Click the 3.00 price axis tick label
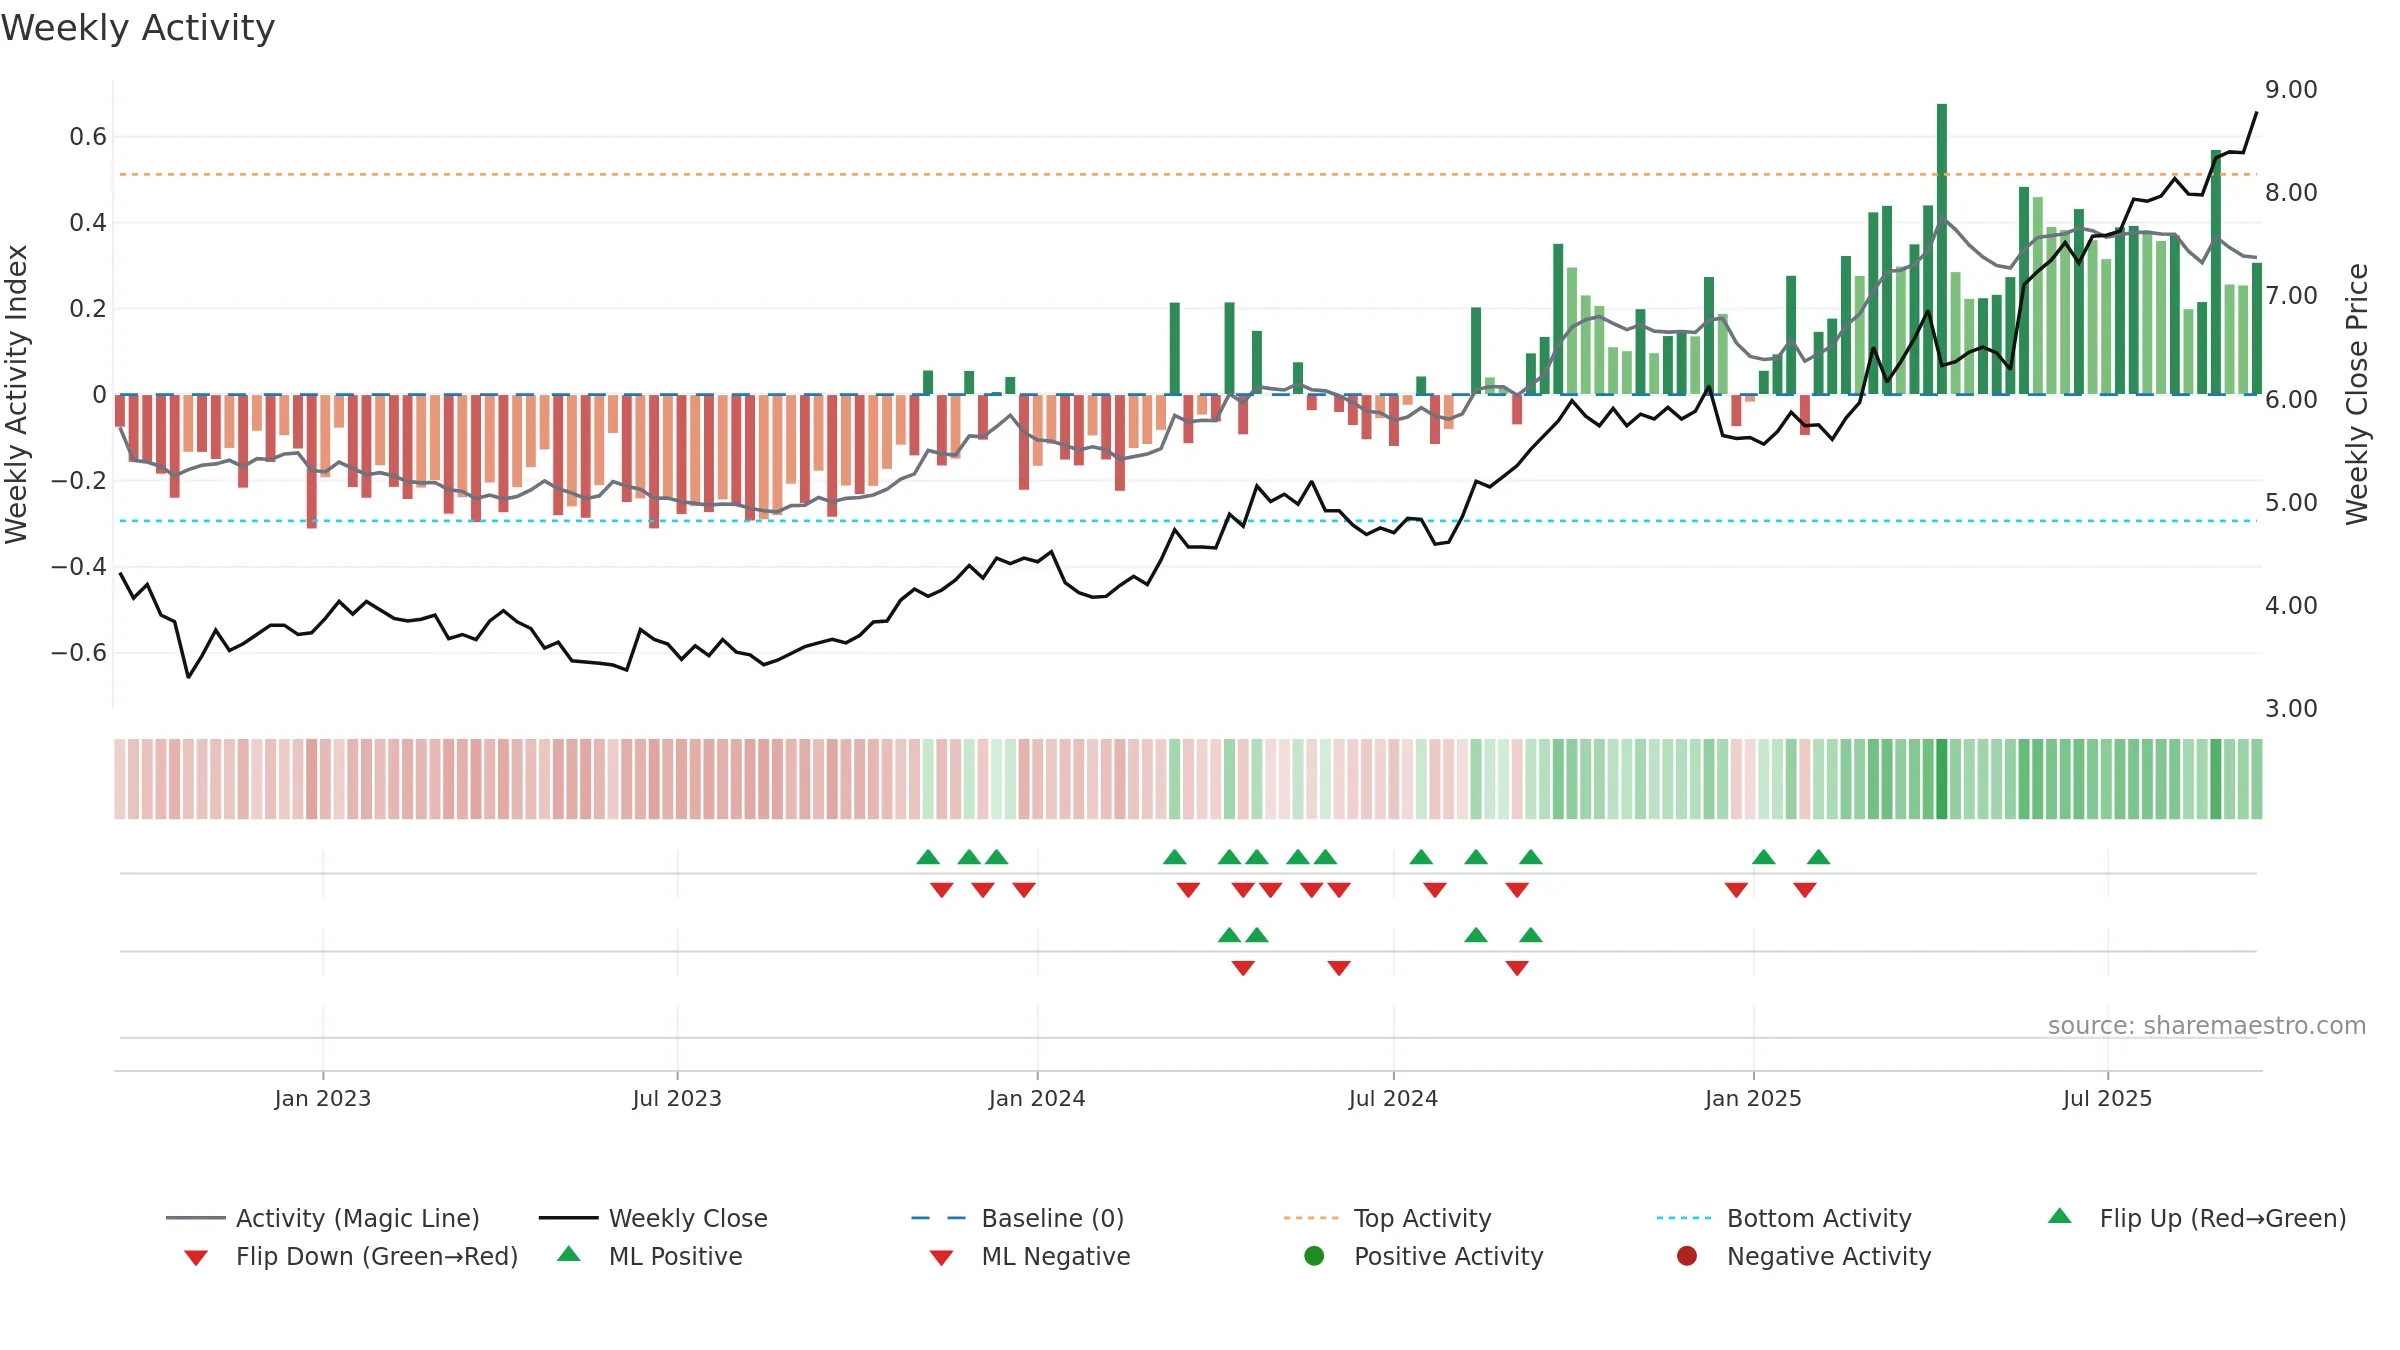 point(2291,708)
